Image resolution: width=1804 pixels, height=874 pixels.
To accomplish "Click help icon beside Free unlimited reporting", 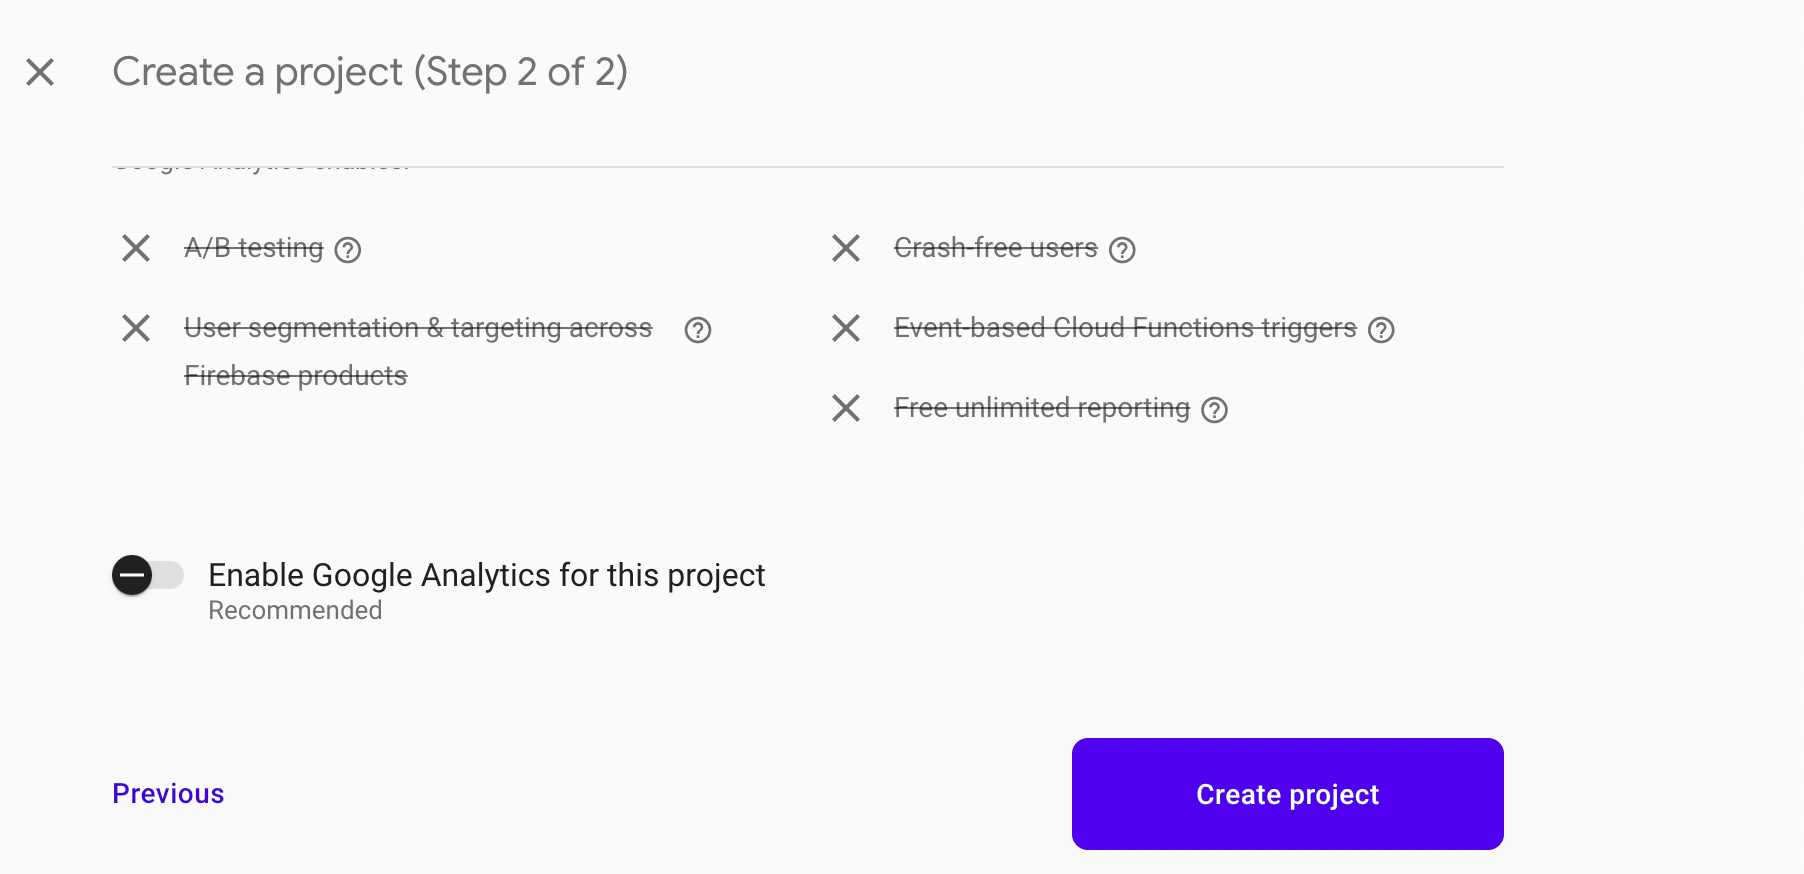I will (x=1214, y=410).
